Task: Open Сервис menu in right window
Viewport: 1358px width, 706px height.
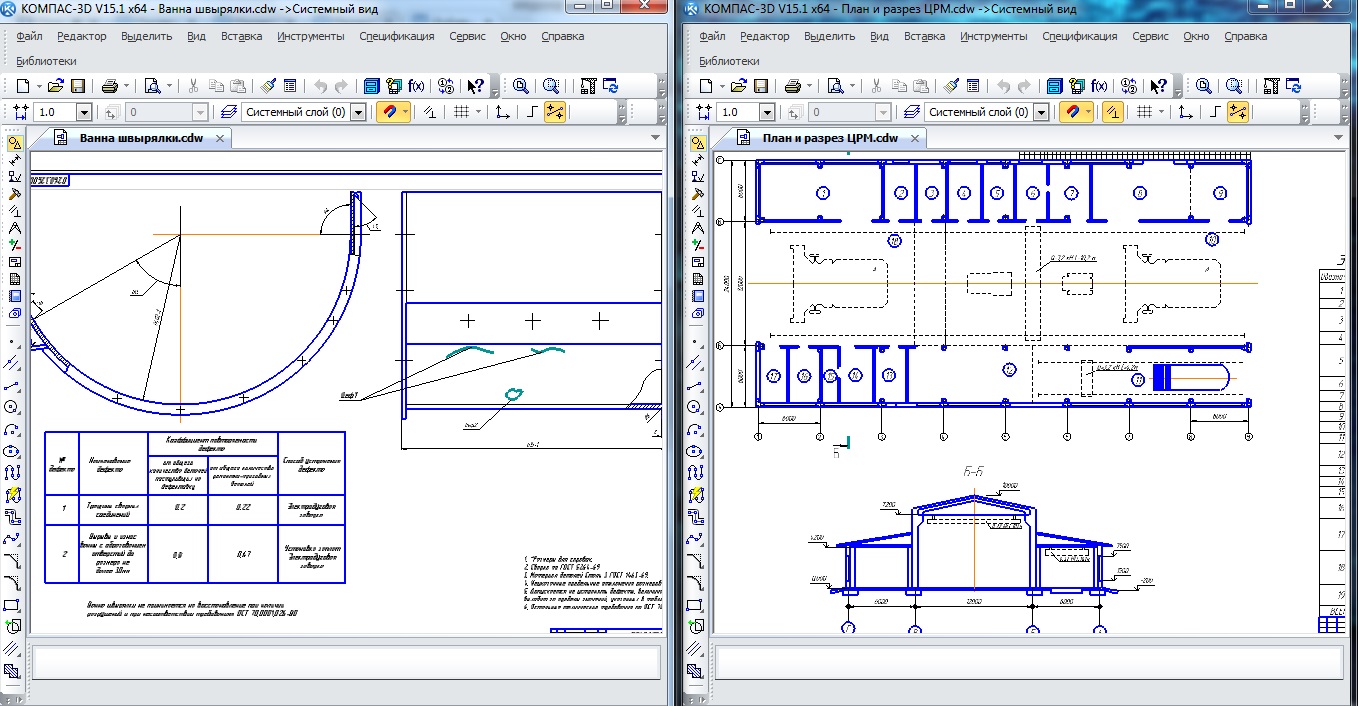Action: [1150, 36]
